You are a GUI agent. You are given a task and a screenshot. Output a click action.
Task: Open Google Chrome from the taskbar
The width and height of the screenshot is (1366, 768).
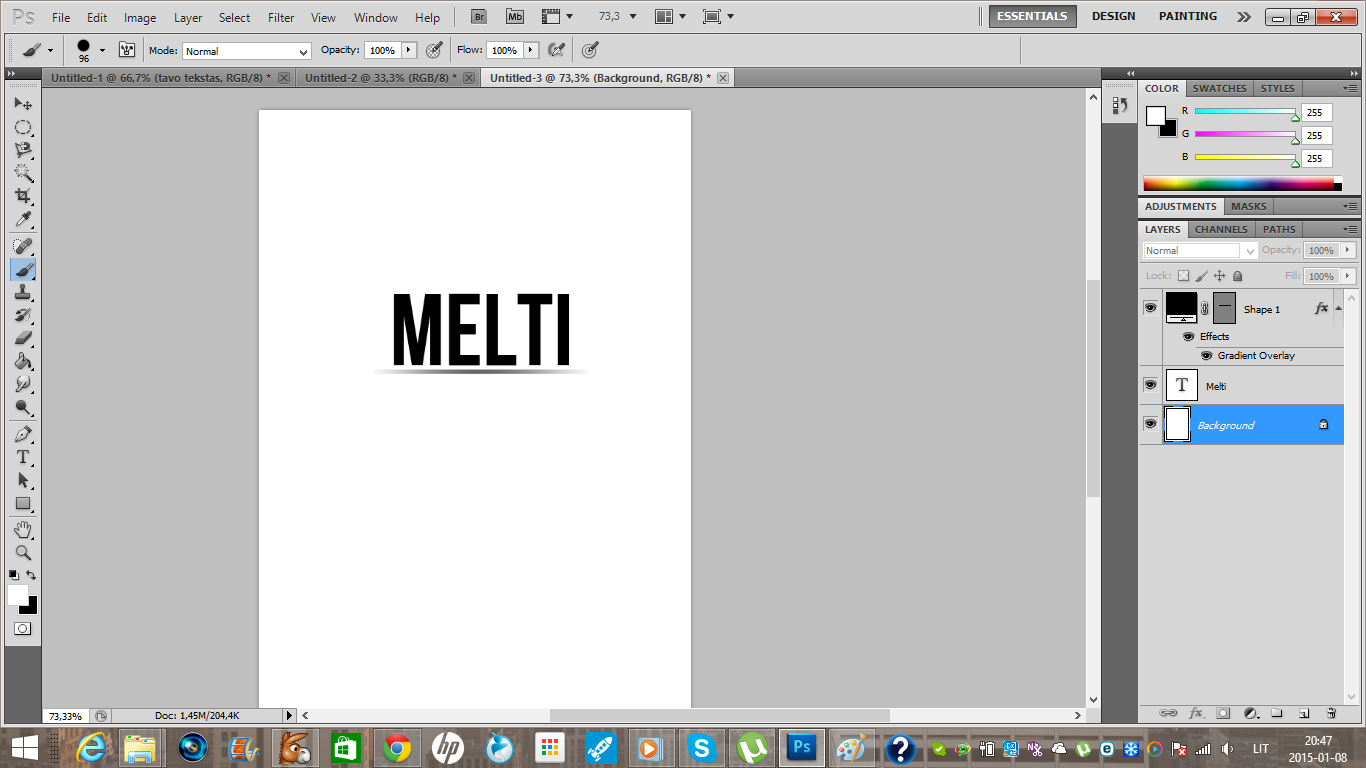point(396,747)
